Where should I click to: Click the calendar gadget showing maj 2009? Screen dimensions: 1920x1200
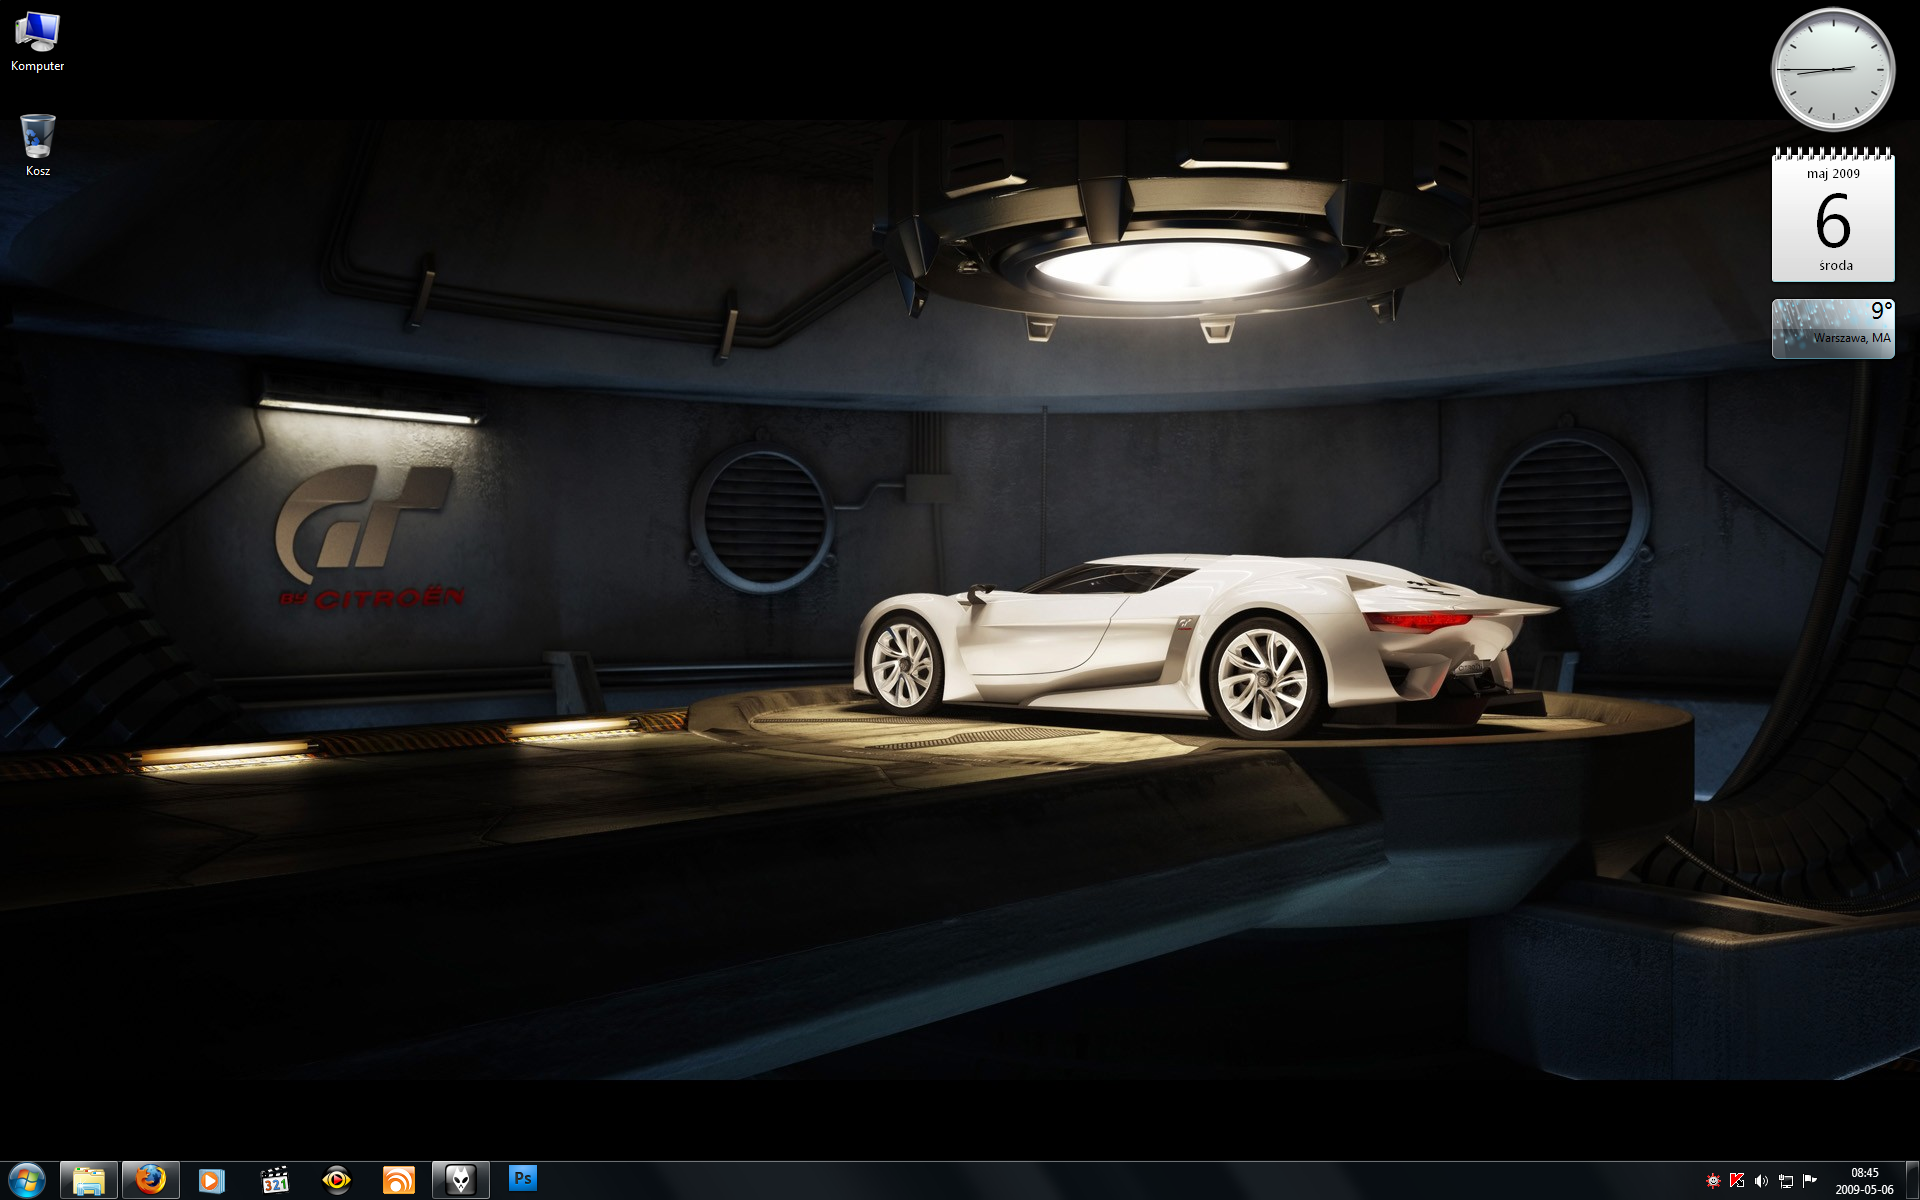[1833, 217]
